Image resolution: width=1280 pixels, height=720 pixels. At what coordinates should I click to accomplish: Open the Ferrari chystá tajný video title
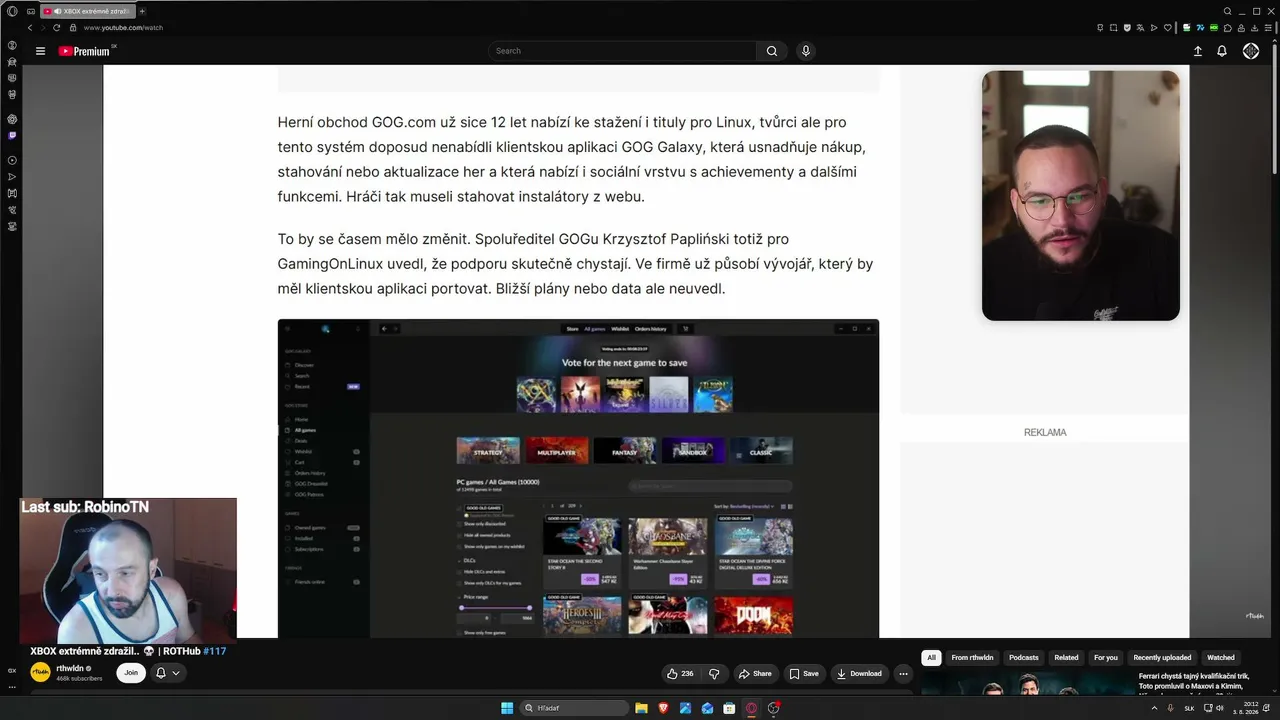1194,682
